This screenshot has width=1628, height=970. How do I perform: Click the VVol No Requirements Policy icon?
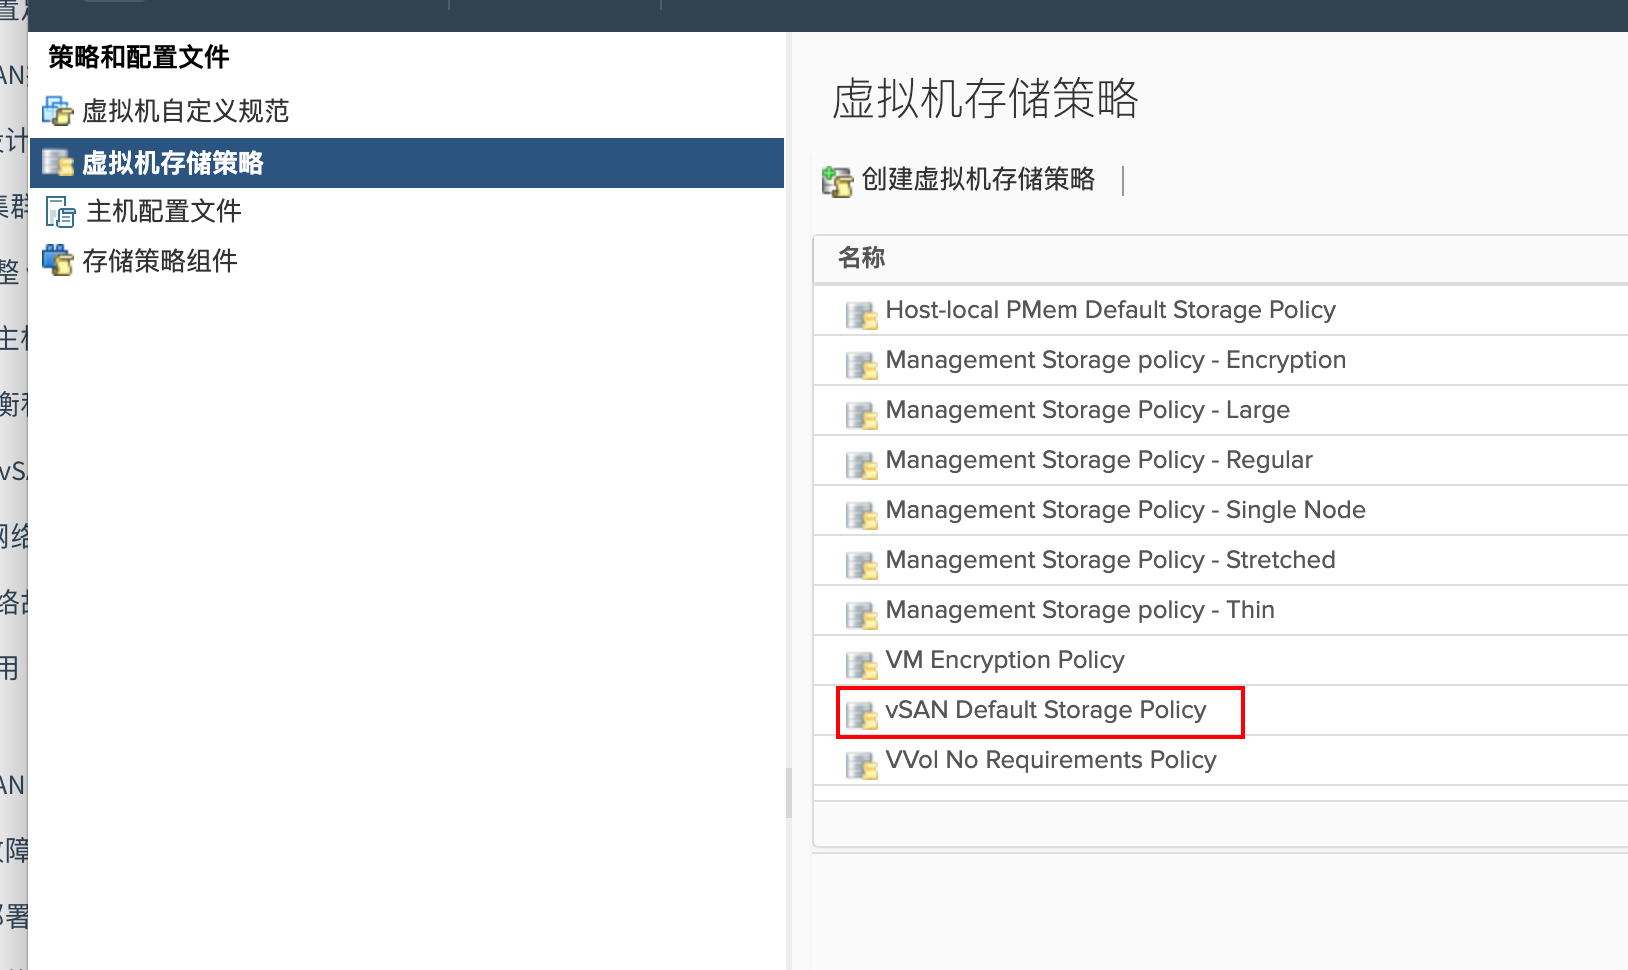(x=861, y=764)
